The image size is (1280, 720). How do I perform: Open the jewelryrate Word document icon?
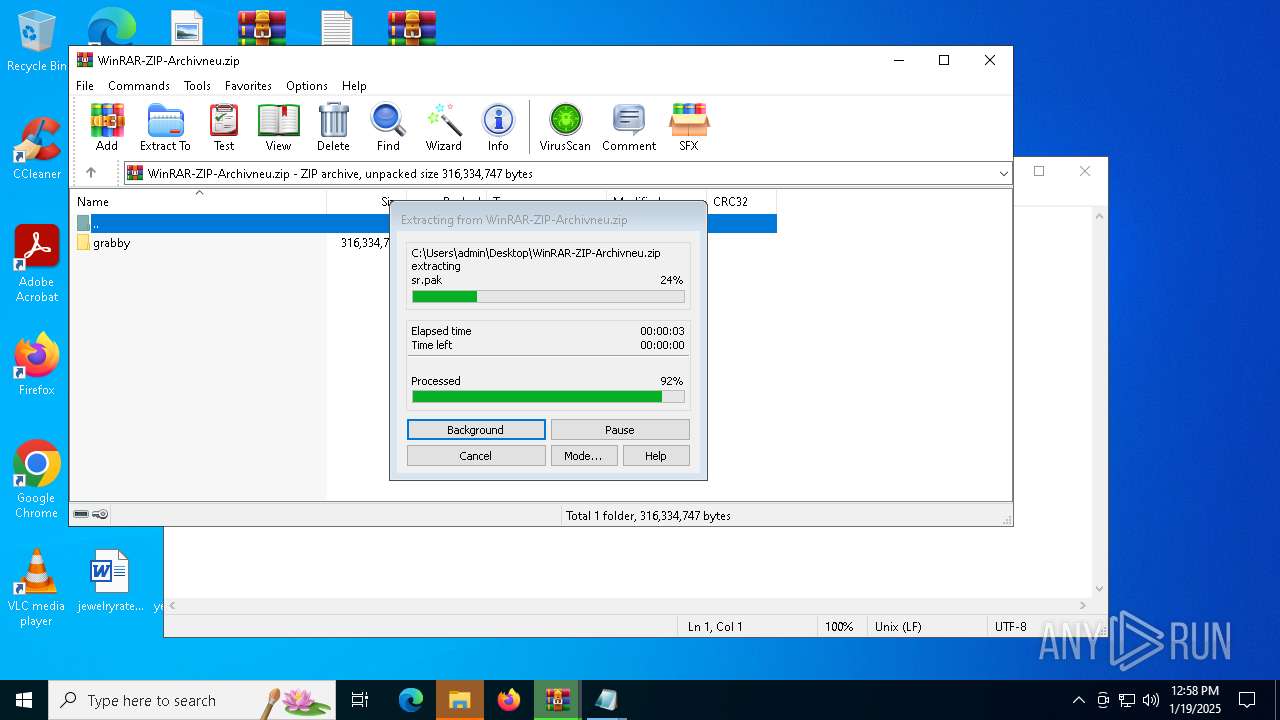click(x=110, y=581)
